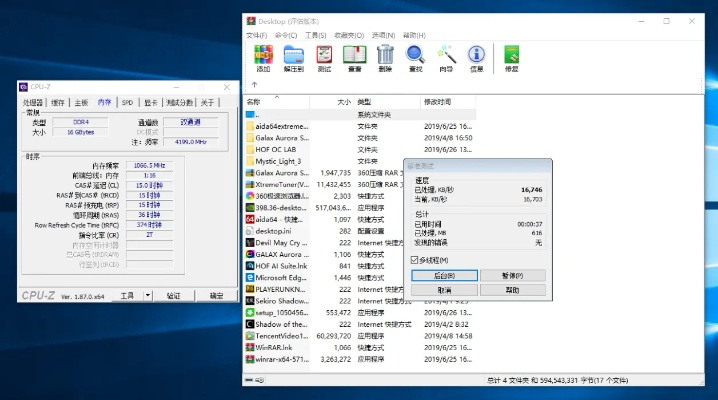Expand the CPU-Z tools (工具) dropdown arrow
This screenshot has height=400, width=718.
point(148,296)
